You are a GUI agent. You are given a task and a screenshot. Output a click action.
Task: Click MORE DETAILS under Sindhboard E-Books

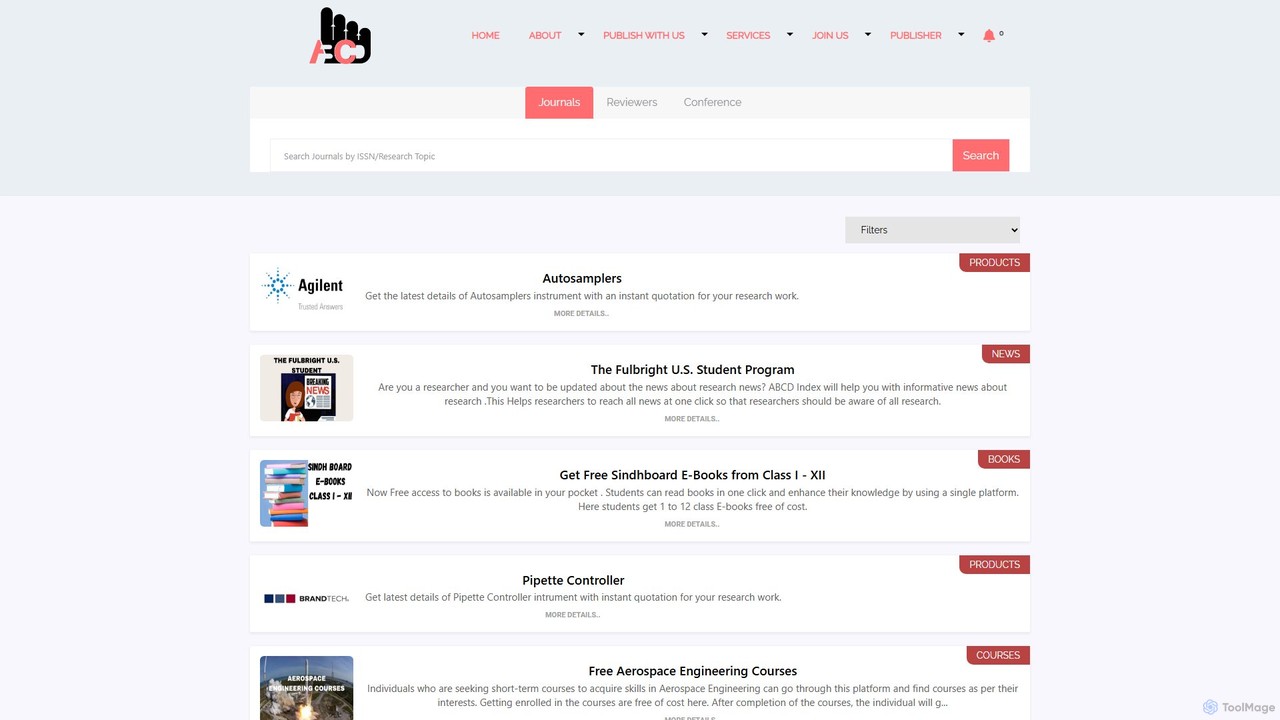coord(692,524)
